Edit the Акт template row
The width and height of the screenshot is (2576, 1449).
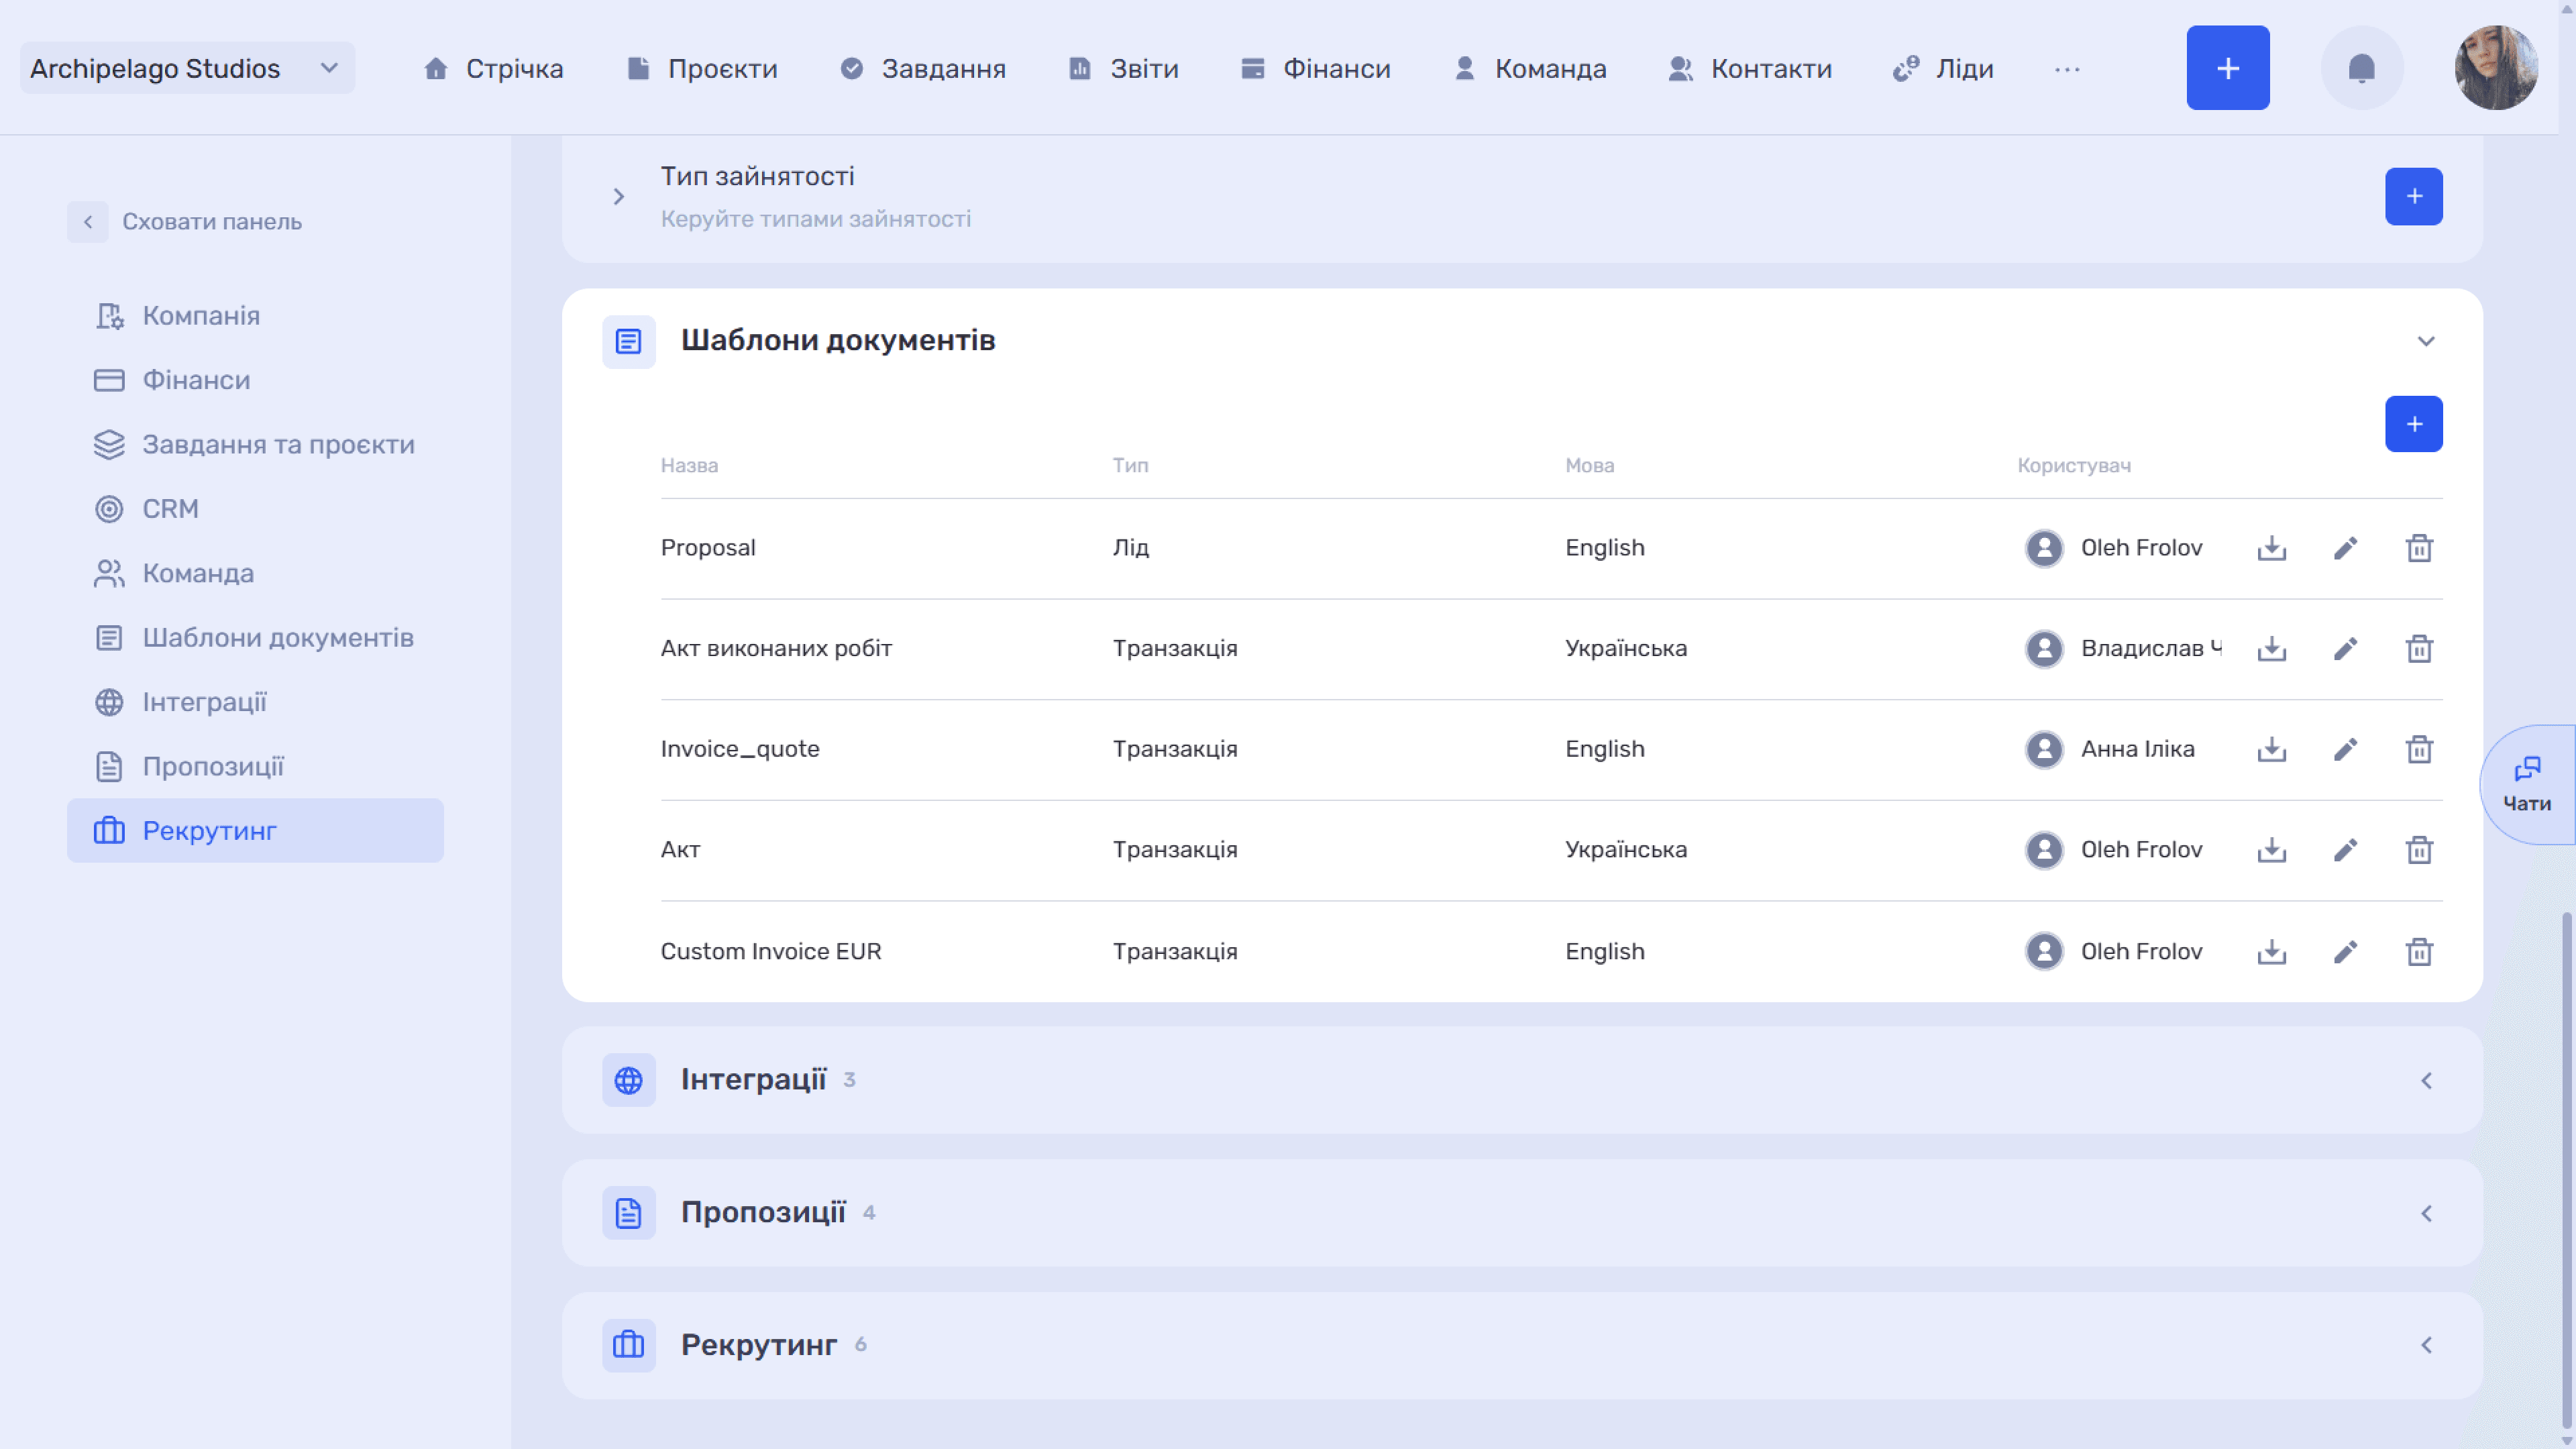pos(2345,850)
